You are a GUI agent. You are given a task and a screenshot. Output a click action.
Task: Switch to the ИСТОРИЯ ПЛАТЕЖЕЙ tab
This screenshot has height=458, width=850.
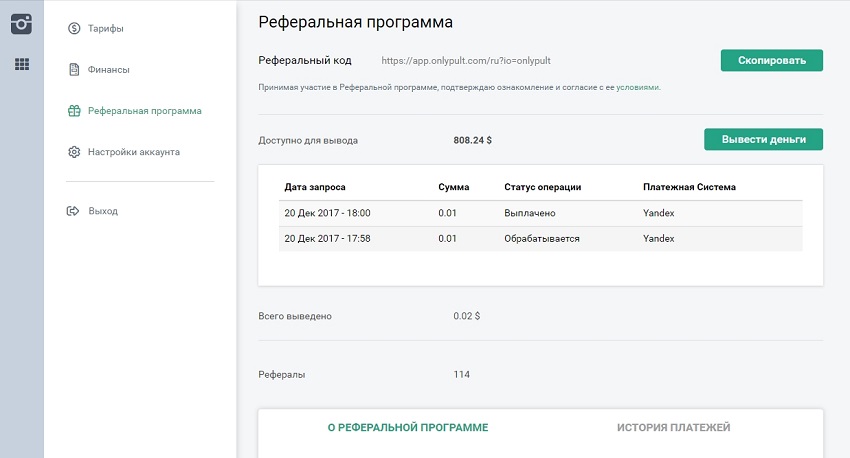(x=673, y=428)
